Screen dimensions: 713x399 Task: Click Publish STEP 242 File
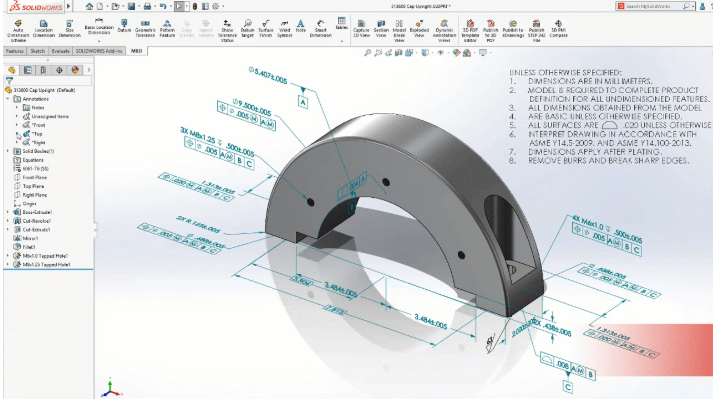click(x=536, y=30)
